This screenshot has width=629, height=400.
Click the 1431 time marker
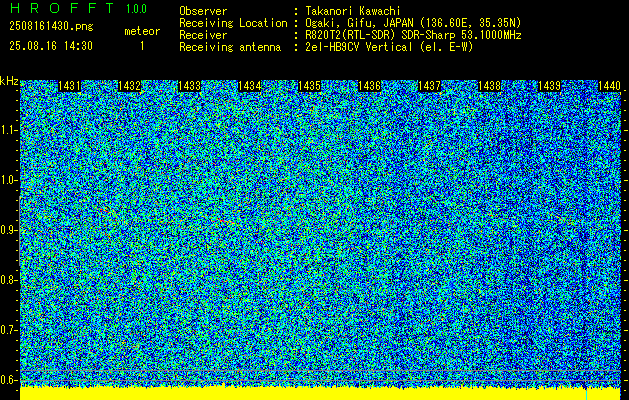tap(69, 85)
